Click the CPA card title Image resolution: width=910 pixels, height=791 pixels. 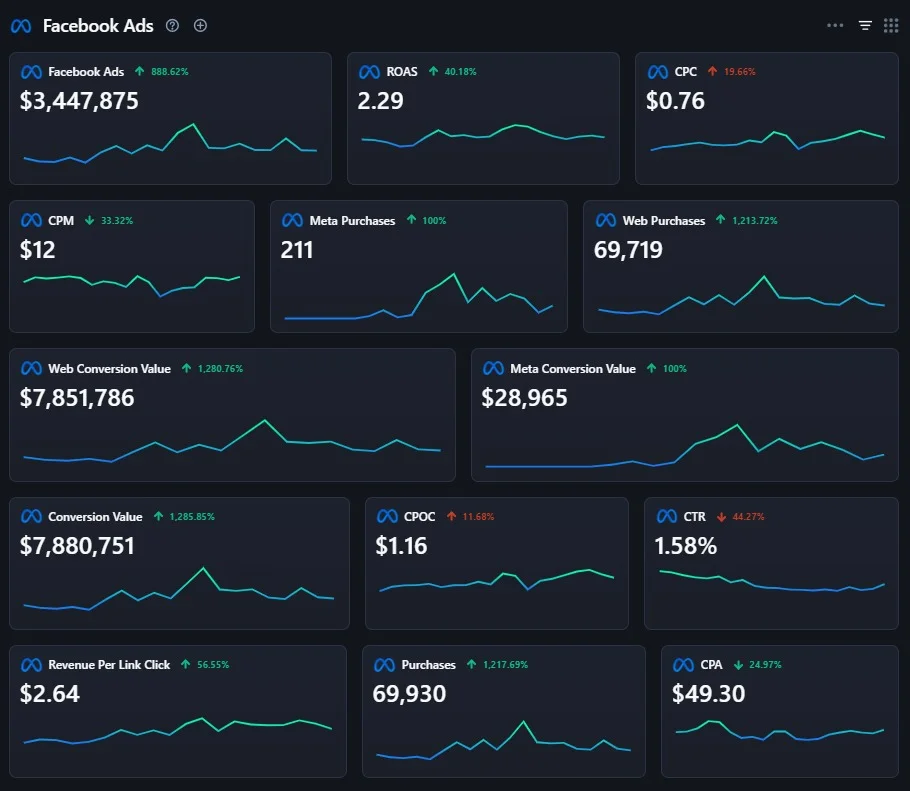pos(712,665)
